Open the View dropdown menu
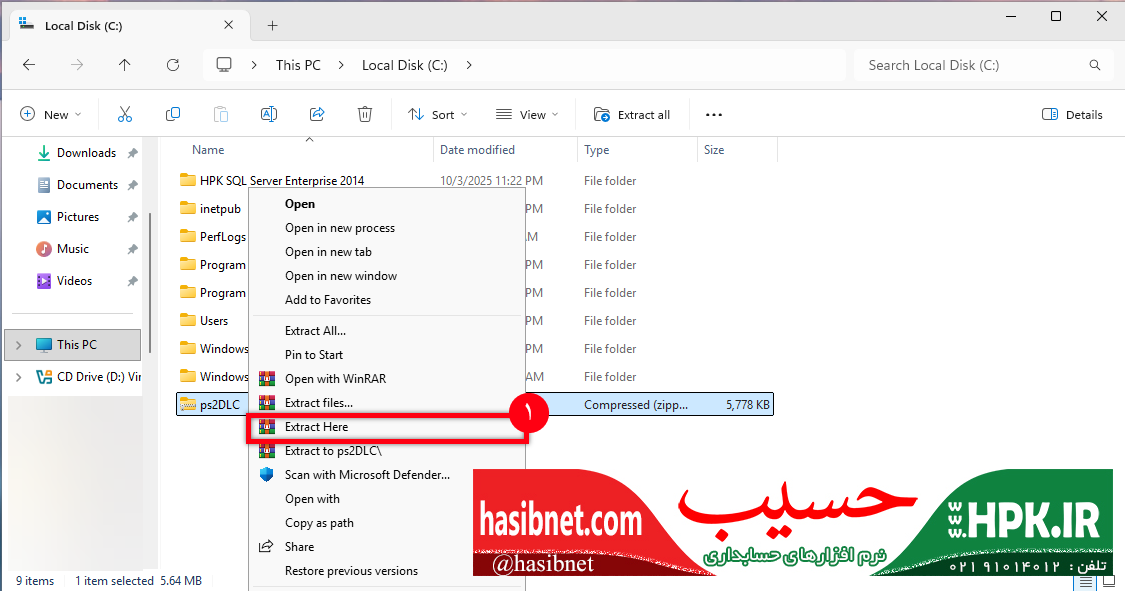Viewport: 1125px width, 591px height. [527, 115]
